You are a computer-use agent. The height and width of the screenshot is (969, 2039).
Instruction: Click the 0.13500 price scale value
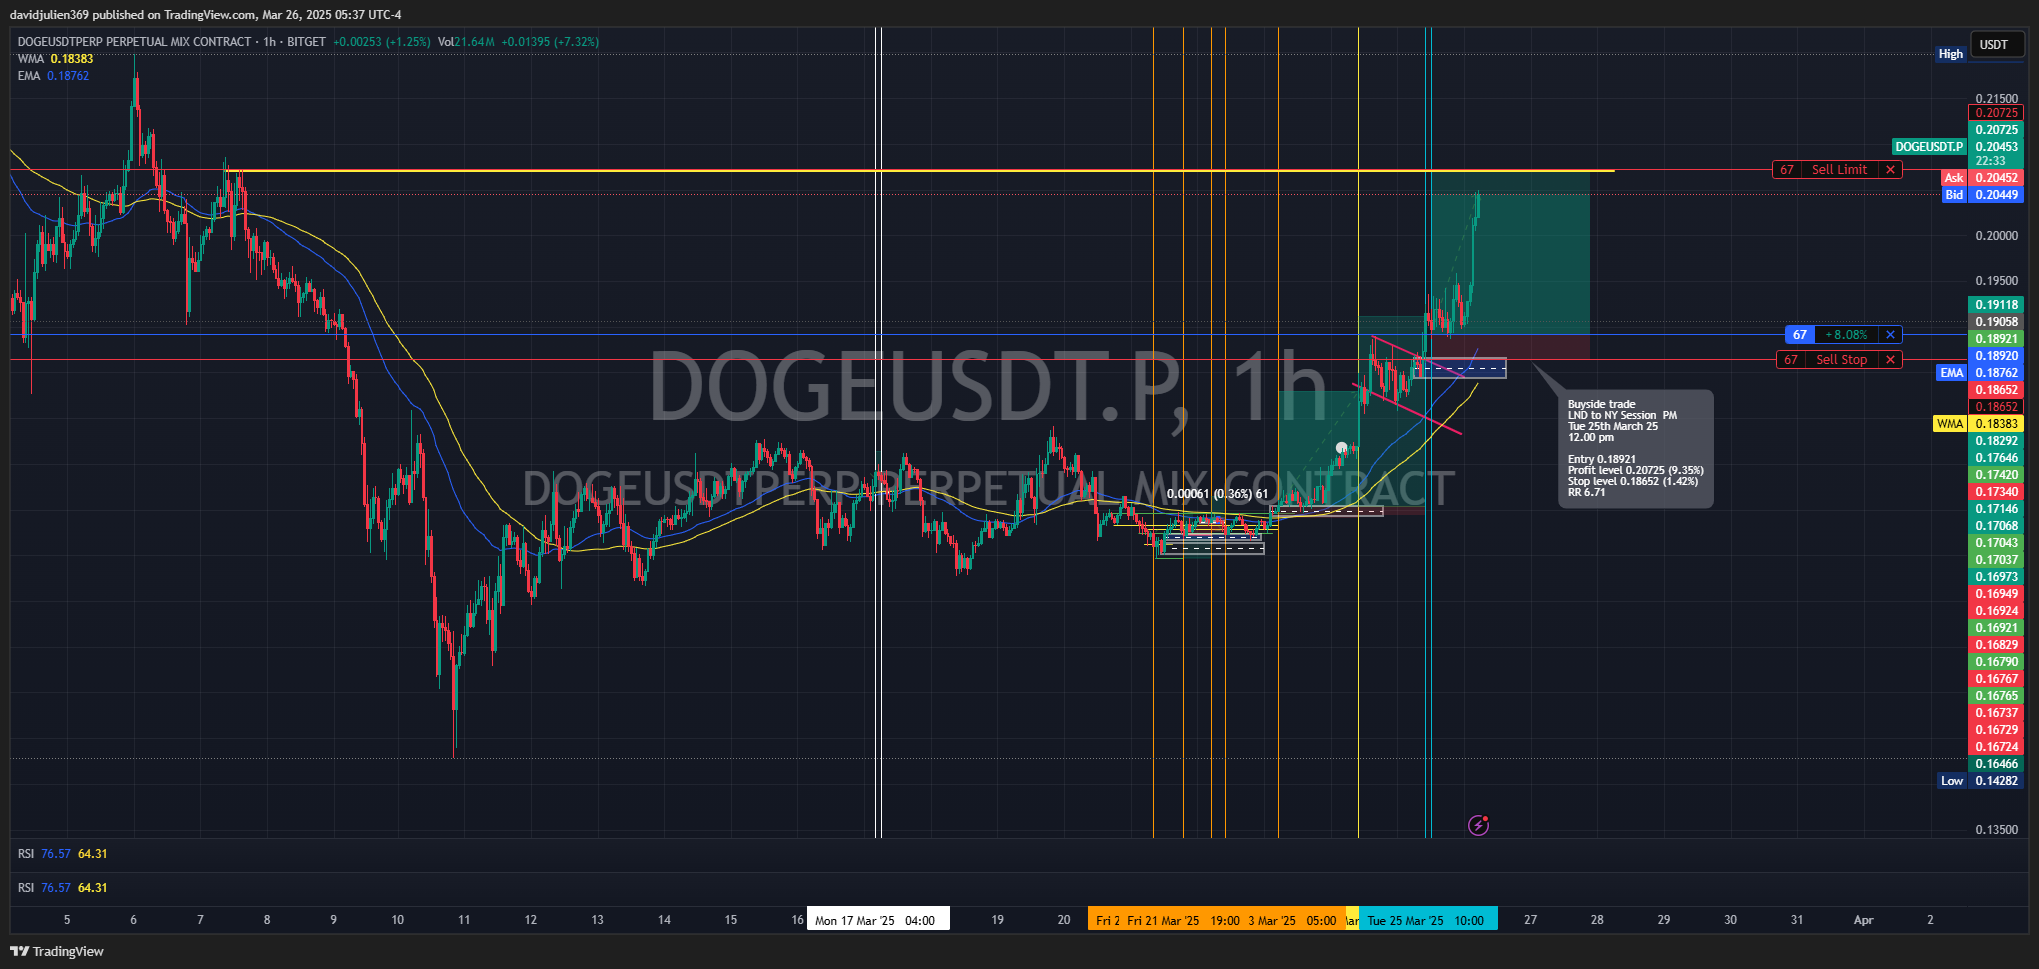pyautogui.click(x=1996, y=830)
